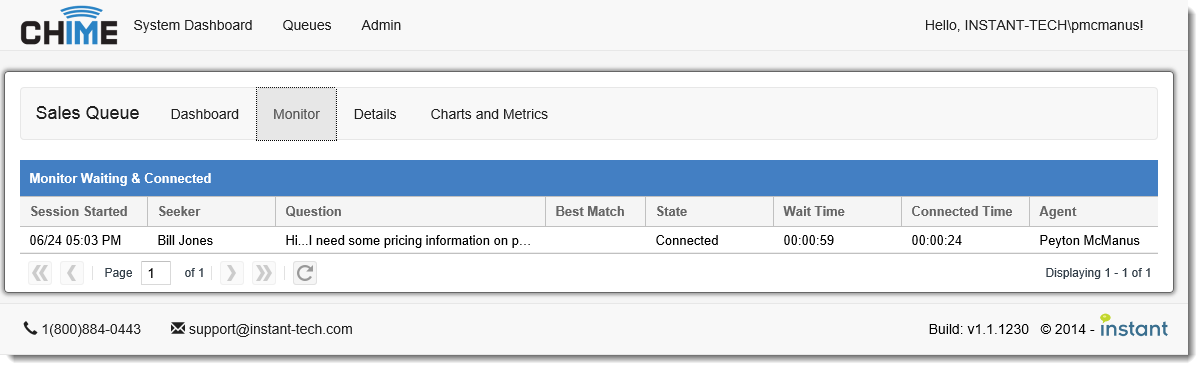The height and width of the screenshot is (370, 1203).
Task: Switch to the Details tab
Action: 375,114
